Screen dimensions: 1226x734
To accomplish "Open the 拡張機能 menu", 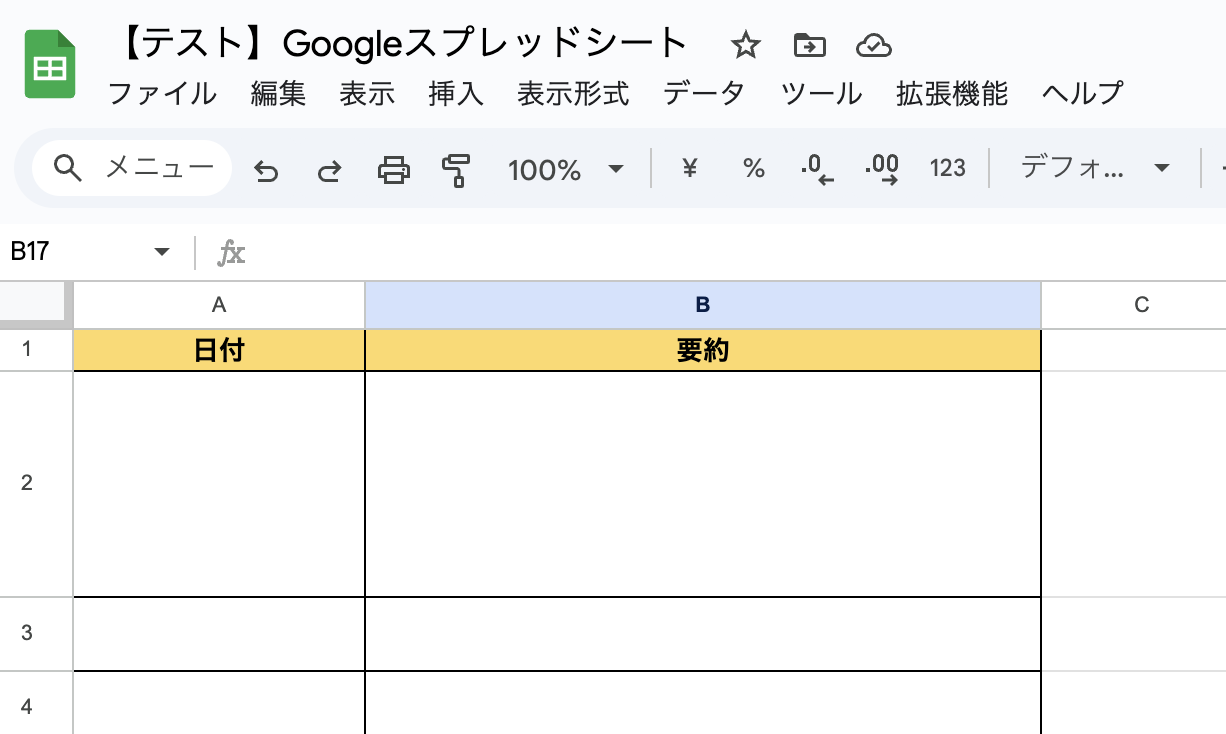I will [952, 94].
